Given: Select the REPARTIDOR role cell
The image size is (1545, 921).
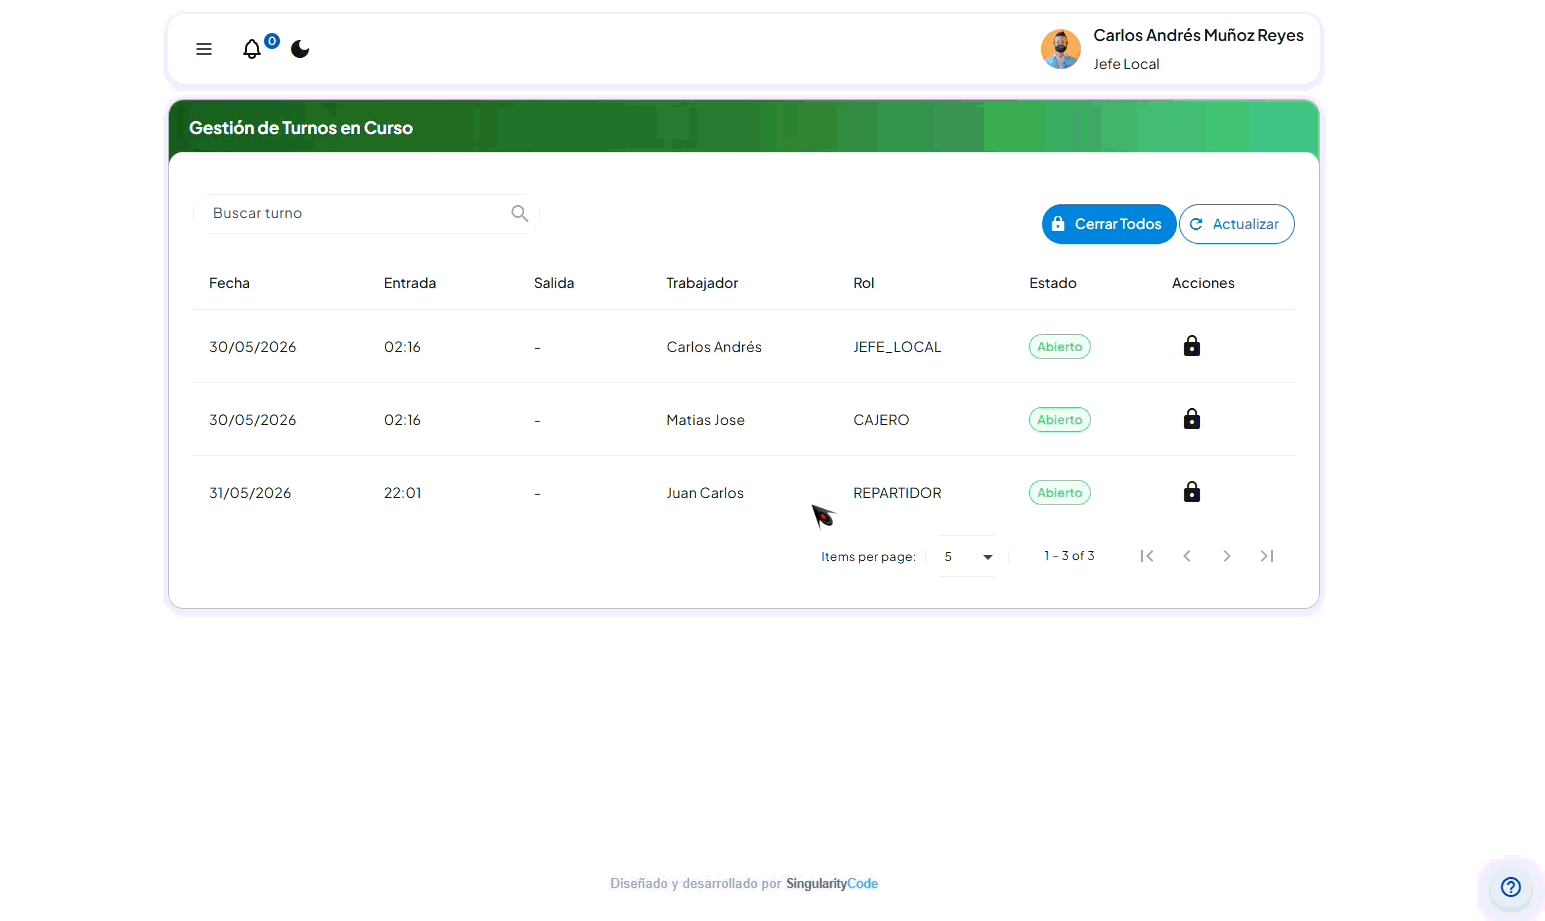Looking at the screenshot, I should (x=897, y=493).
